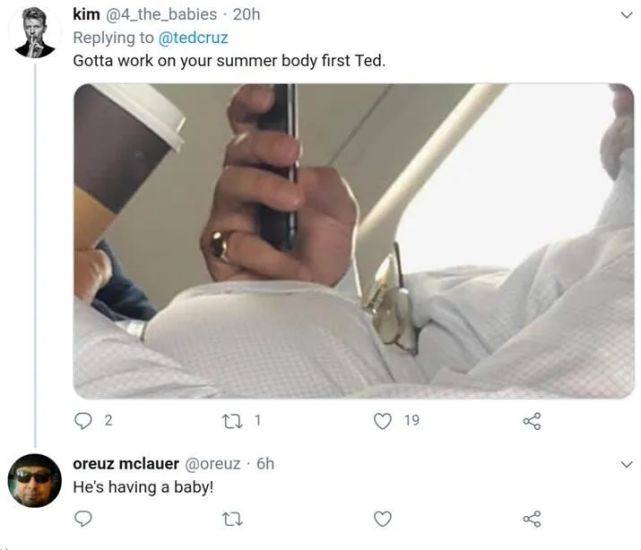641x550 pixels.
Task: View oreuz mclauer's avatar profile
Action: pyautogui.click(x=35, y=481)
